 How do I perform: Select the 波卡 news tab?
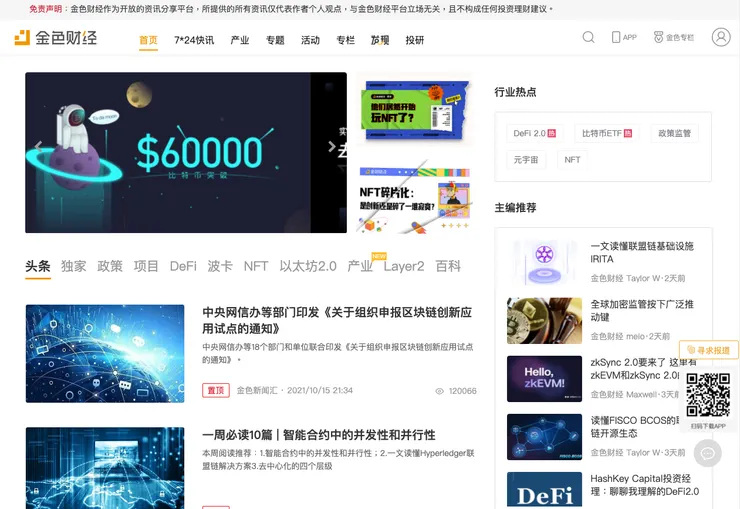coord(220,266)
